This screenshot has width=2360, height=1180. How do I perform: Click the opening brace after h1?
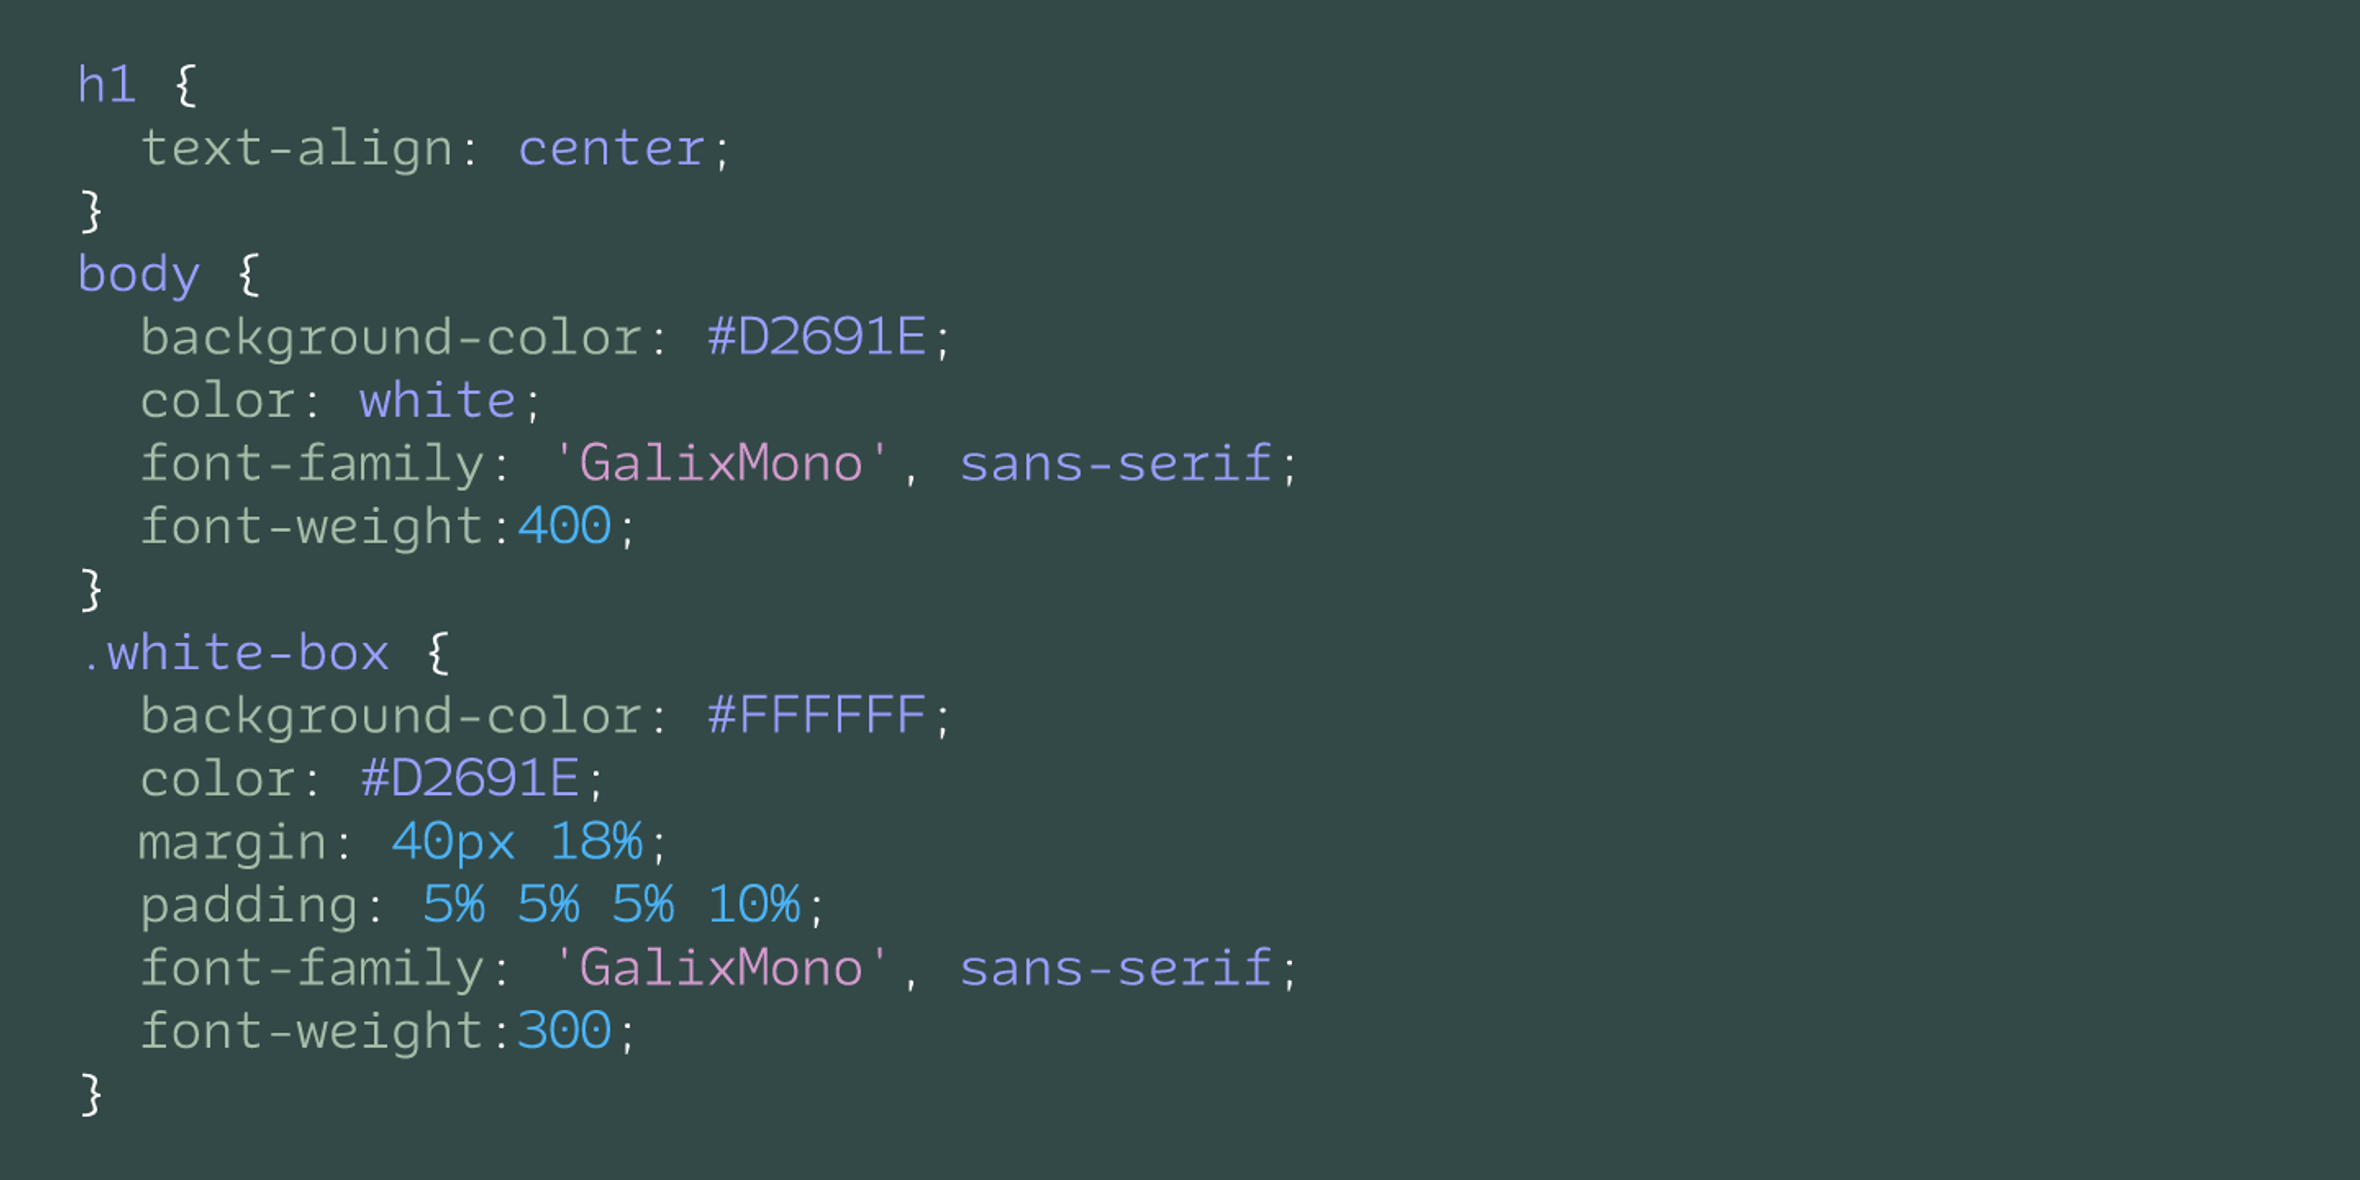[186, 86]
